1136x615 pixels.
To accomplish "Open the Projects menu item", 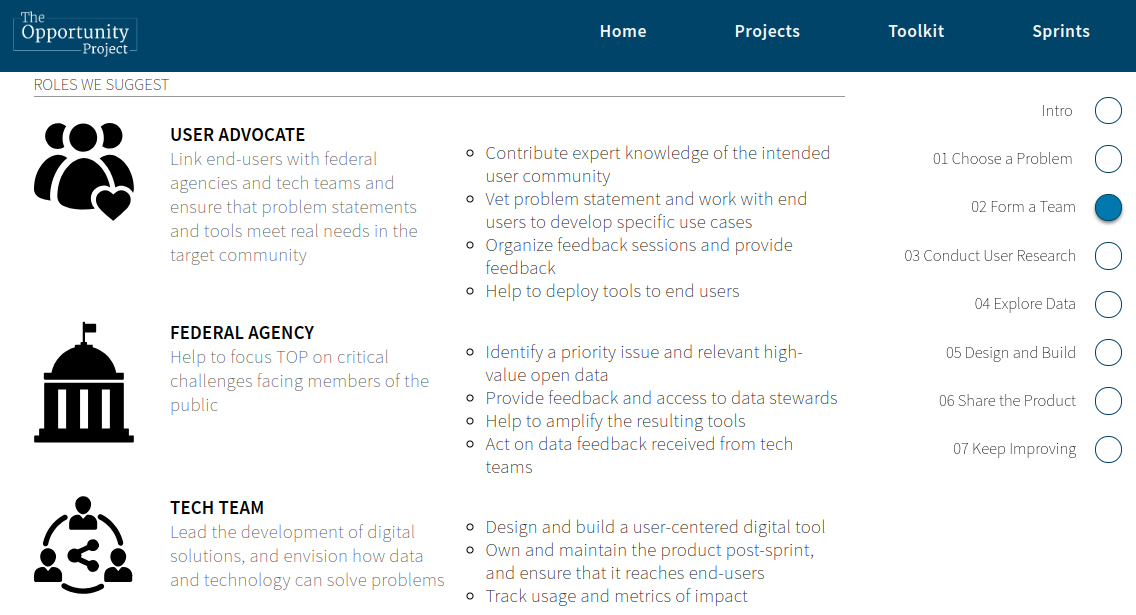I will (x=767, y=31).
